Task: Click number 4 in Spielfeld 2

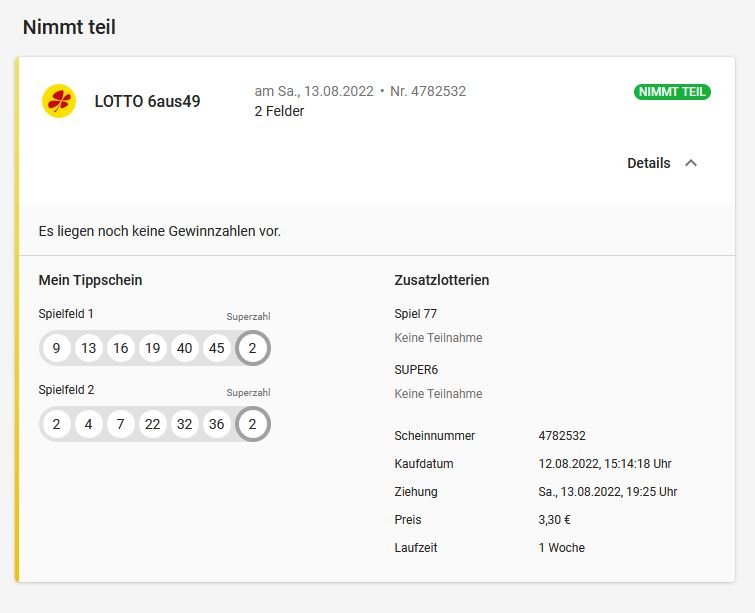Action: [x=89, y=424]
